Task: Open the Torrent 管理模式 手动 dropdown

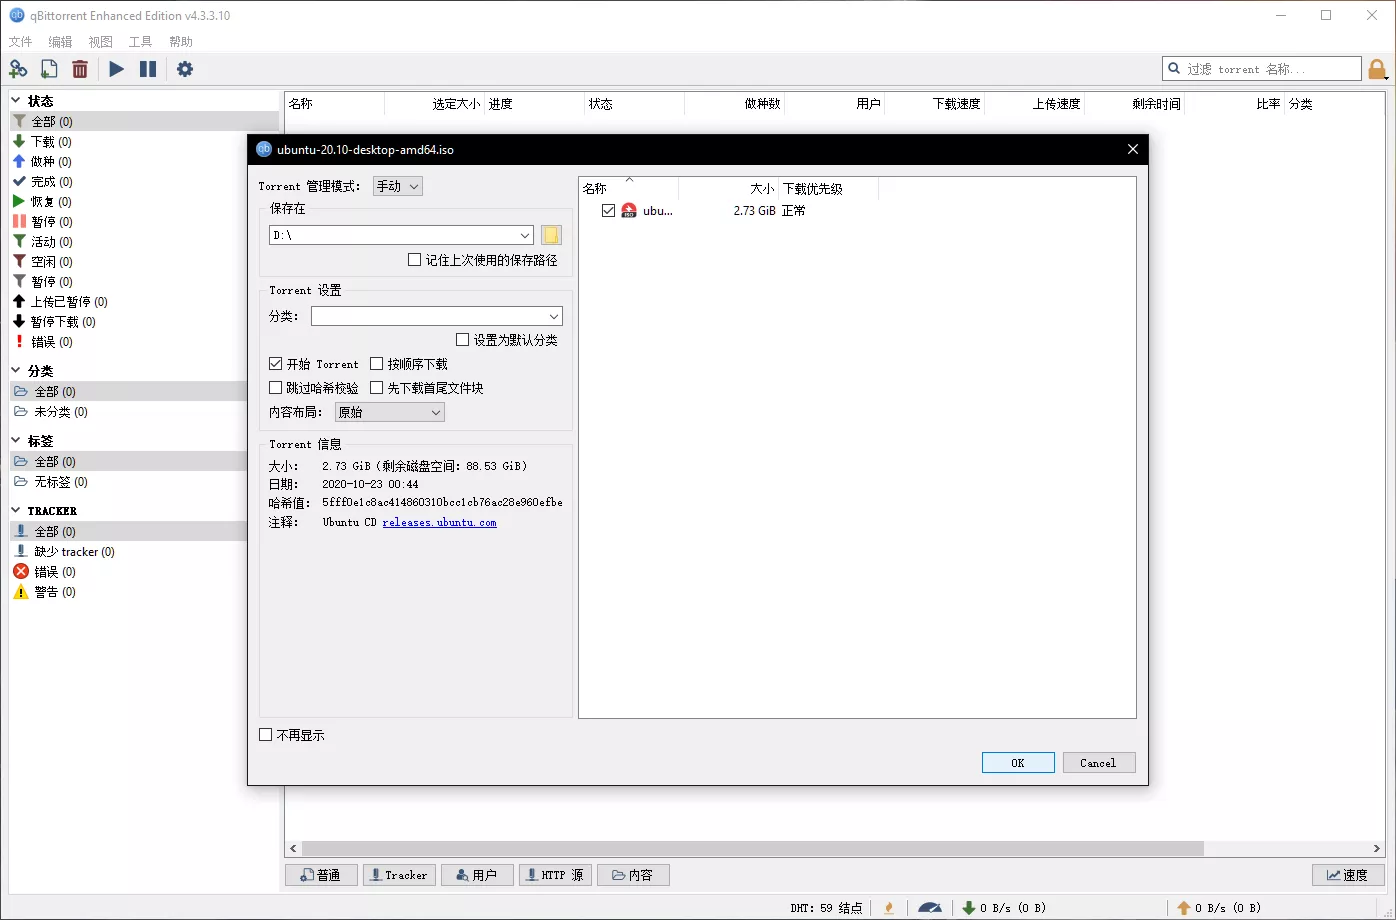Action: click(x=398, y=186)
